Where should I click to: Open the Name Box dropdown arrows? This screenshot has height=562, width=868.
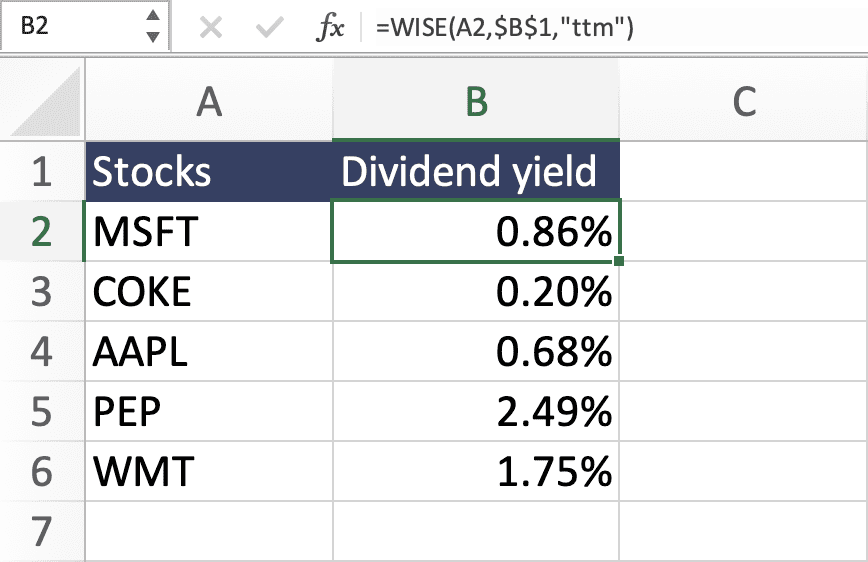[152, 27]
